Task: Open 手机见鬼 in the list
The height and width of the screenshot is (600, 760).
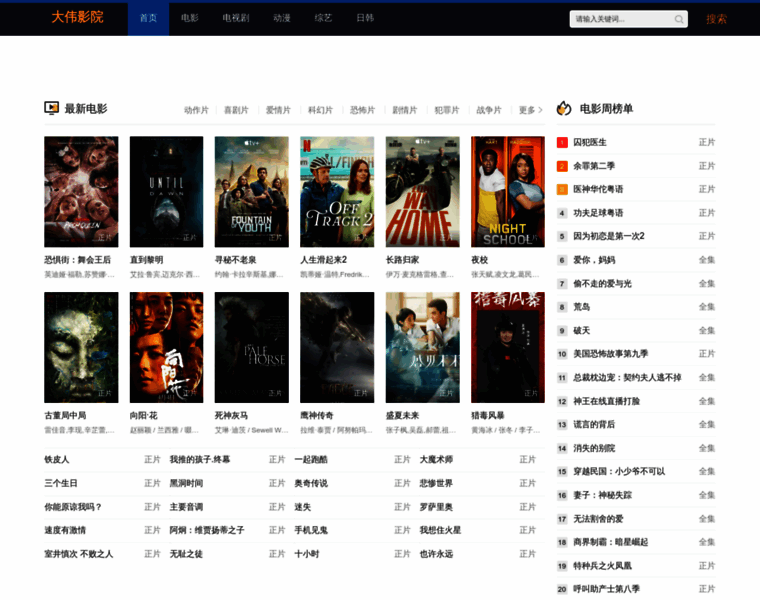Action: pos(311,530)
